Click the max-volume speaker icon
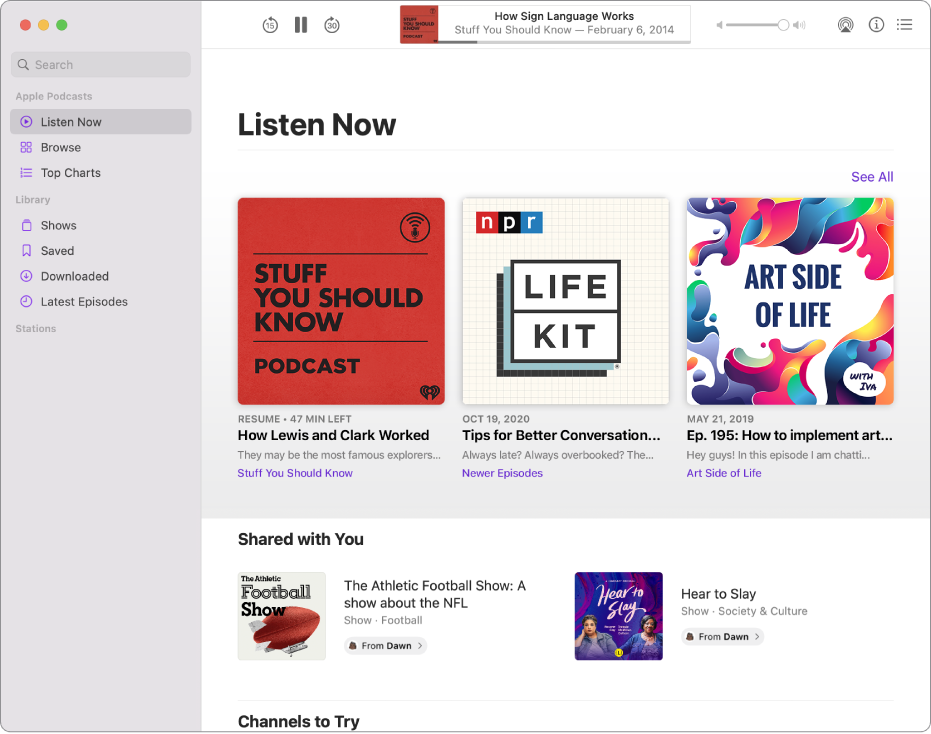This screenshot has width=931, height=734. click(799, 25)
